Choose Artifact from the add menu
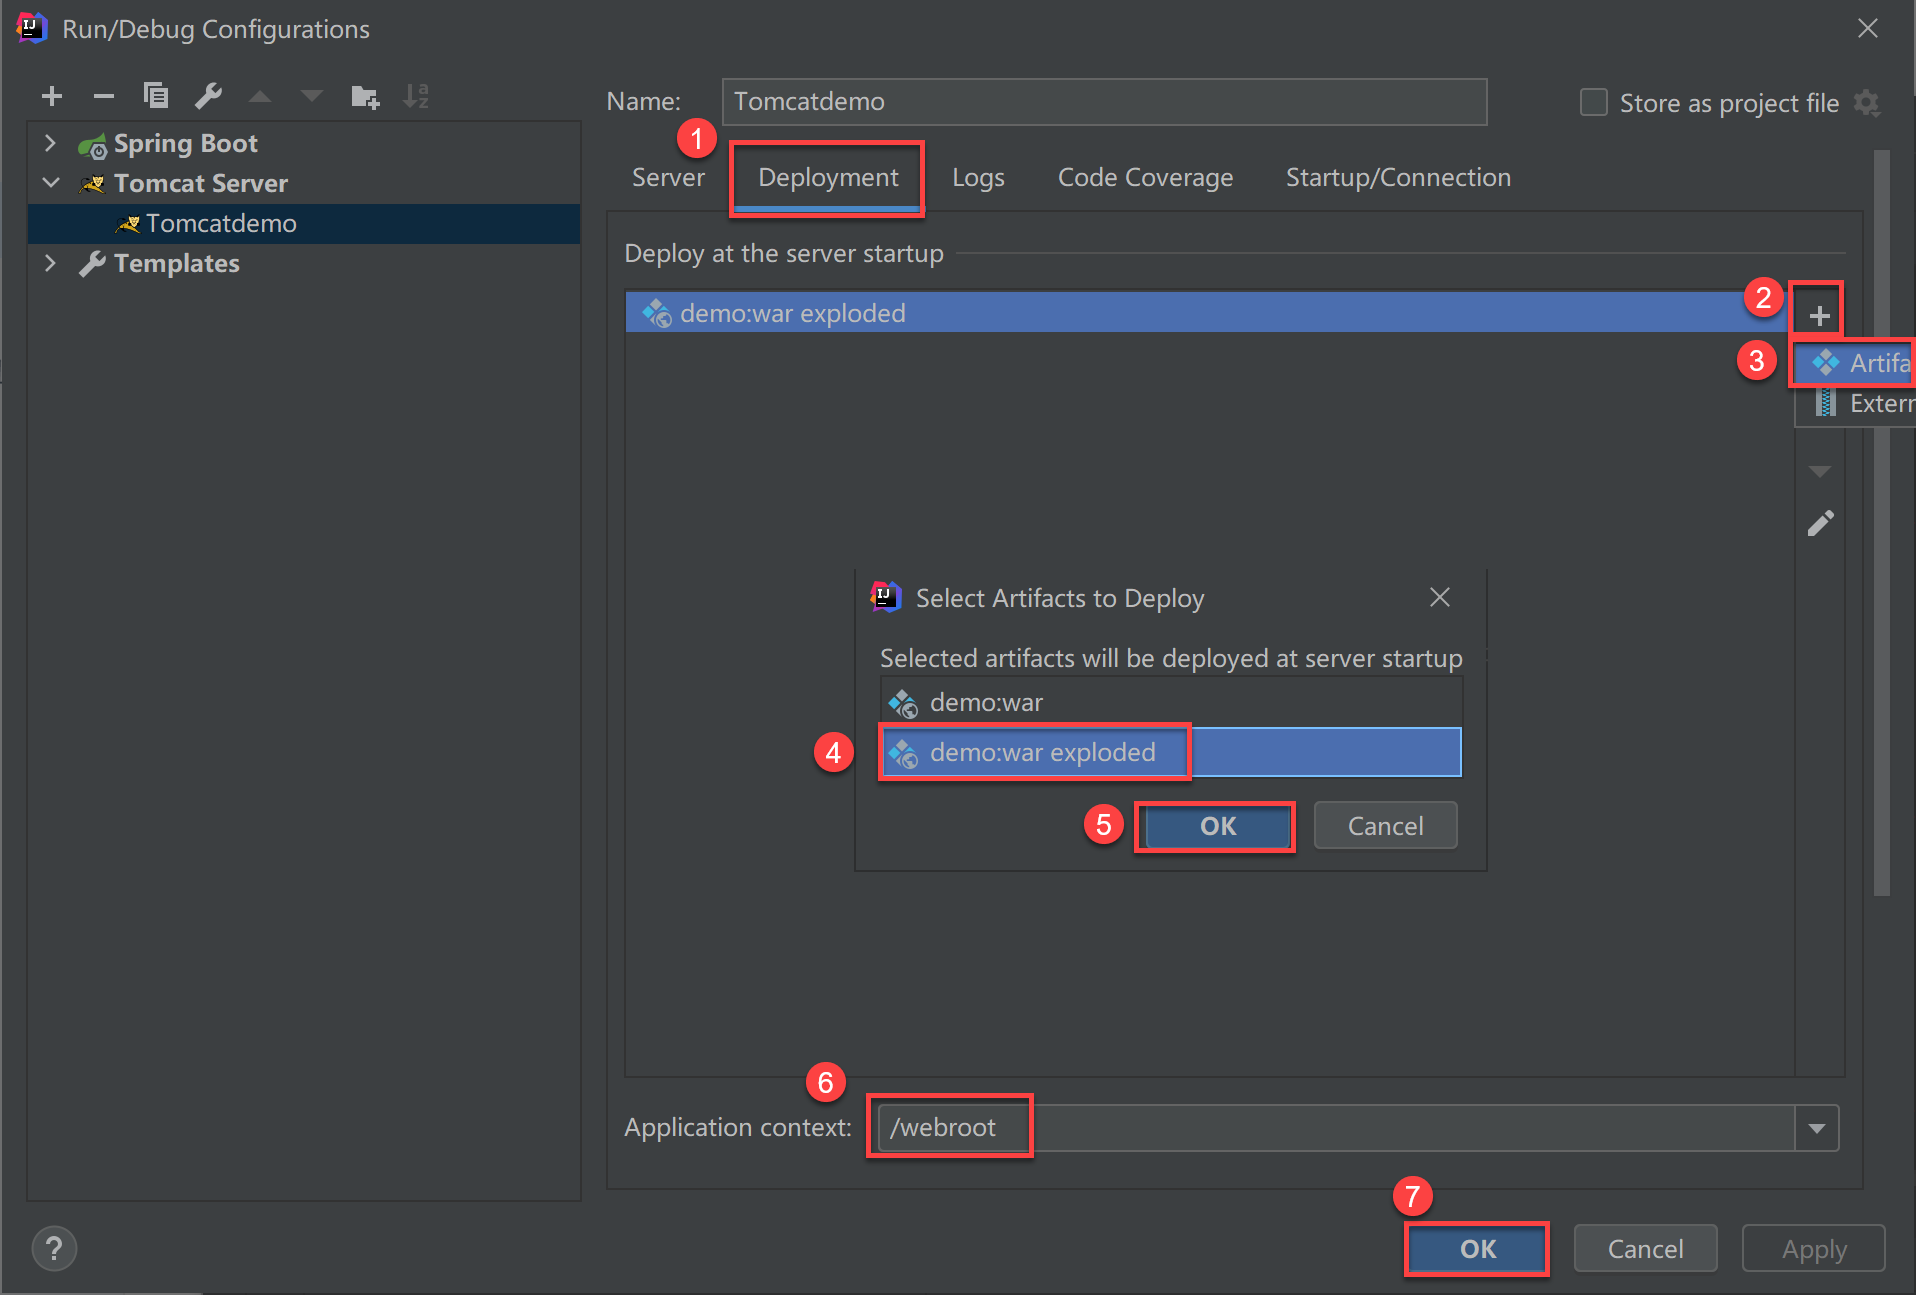The height and width of the screenshot is (1295, 1916). pos(1856,363)
